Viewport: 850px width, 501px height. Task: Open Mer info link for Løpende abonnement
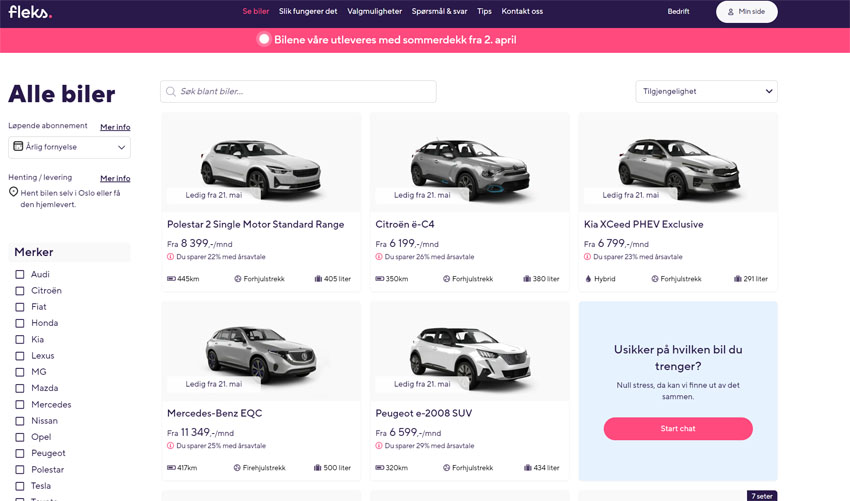(x=115, y=128)
